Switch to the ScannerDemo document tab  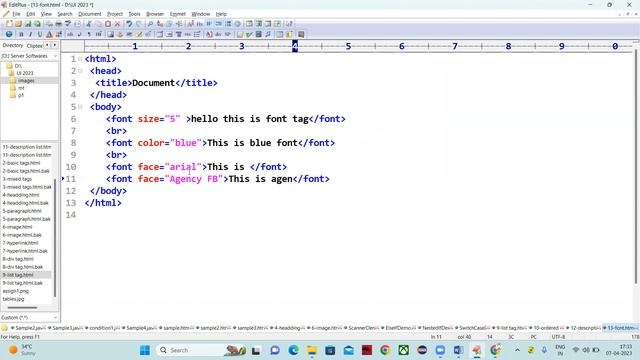click(362, 328)
